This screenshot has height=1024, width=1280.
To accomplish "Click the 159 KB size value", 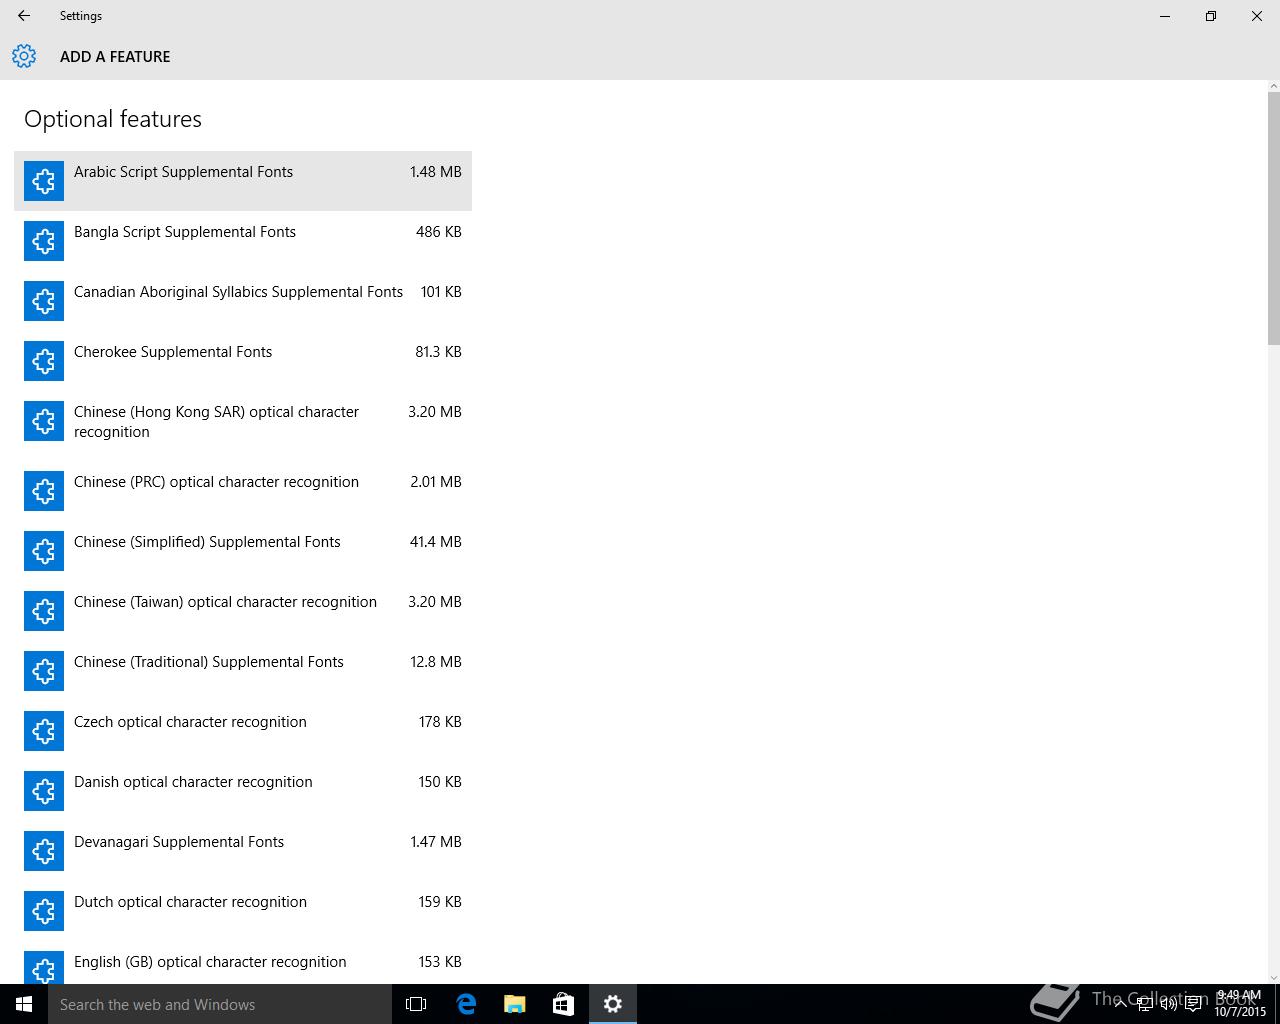I will pos(440,902).
